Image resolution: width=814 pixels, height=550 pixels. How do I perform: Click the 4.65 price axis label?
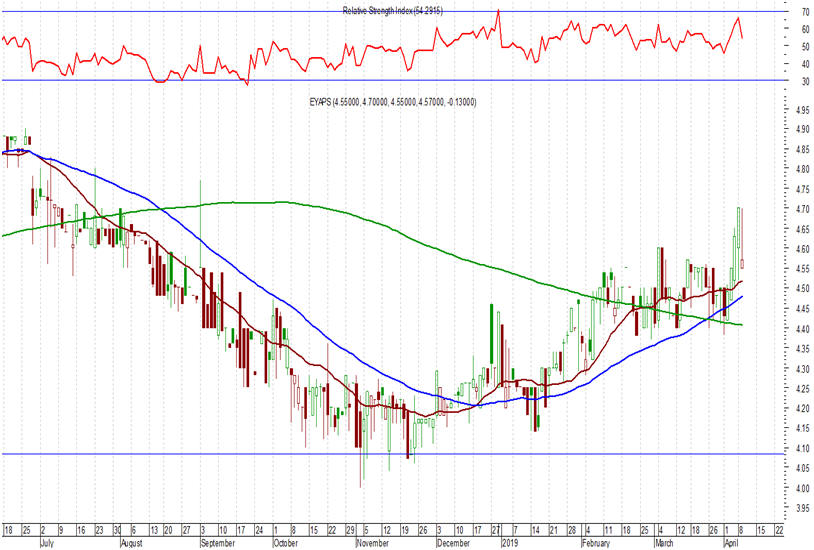click(802, 230)
